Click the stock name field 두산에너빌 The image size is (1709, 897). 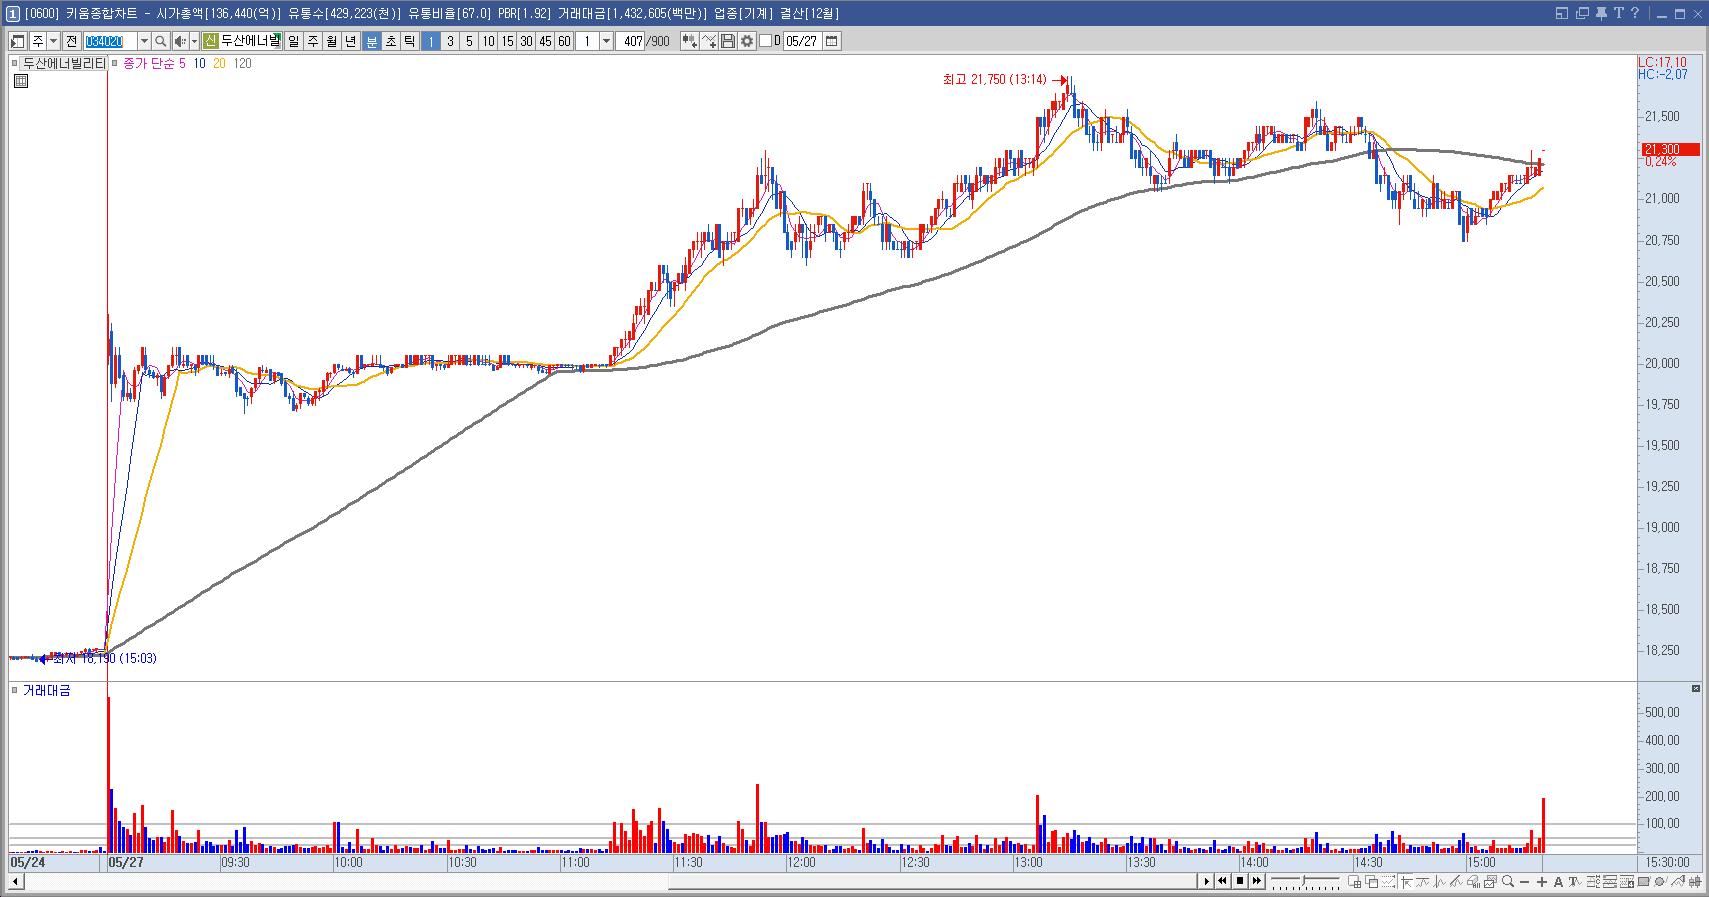[251, 41]
